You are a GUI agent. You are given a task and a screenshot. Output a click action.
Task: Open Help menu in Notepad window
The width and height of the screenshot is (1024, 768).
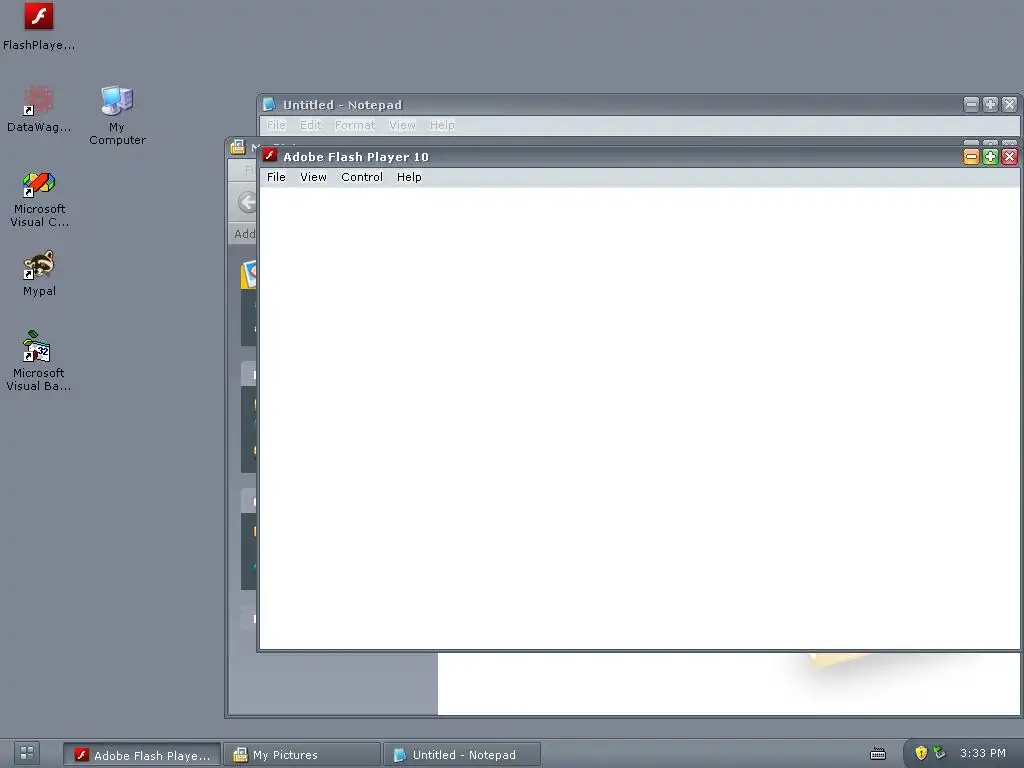click(x=442, y=125)
